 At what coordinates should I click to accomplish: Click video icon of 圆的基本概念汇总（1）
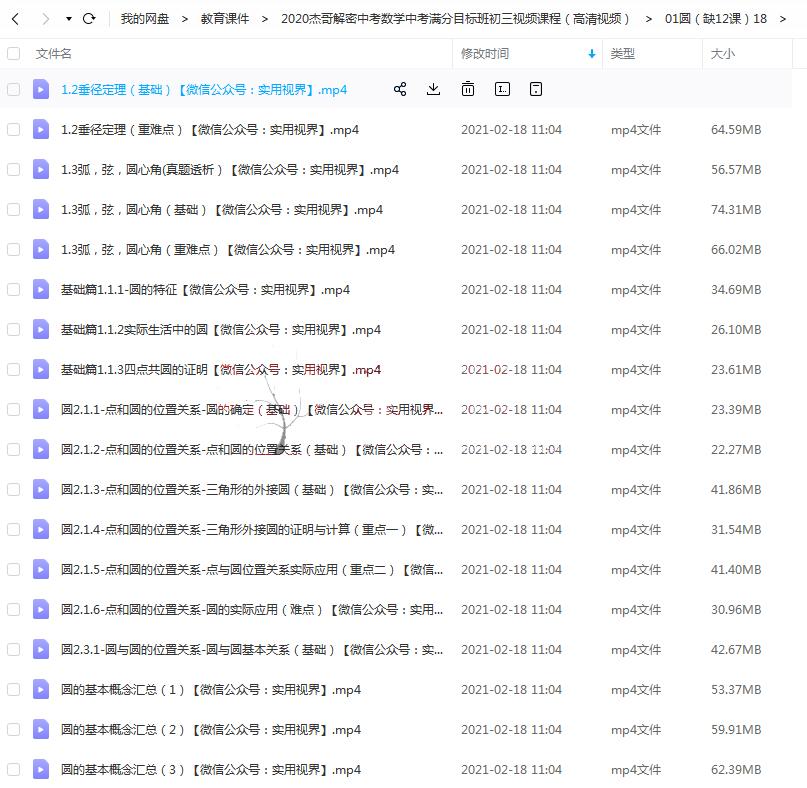tap(41, 690)
